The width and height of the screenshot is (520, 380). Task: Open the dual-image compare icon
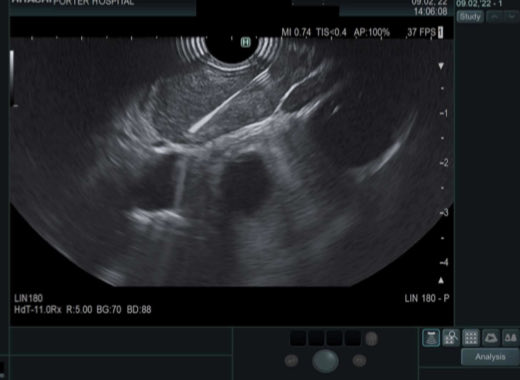tap(510, 338)
